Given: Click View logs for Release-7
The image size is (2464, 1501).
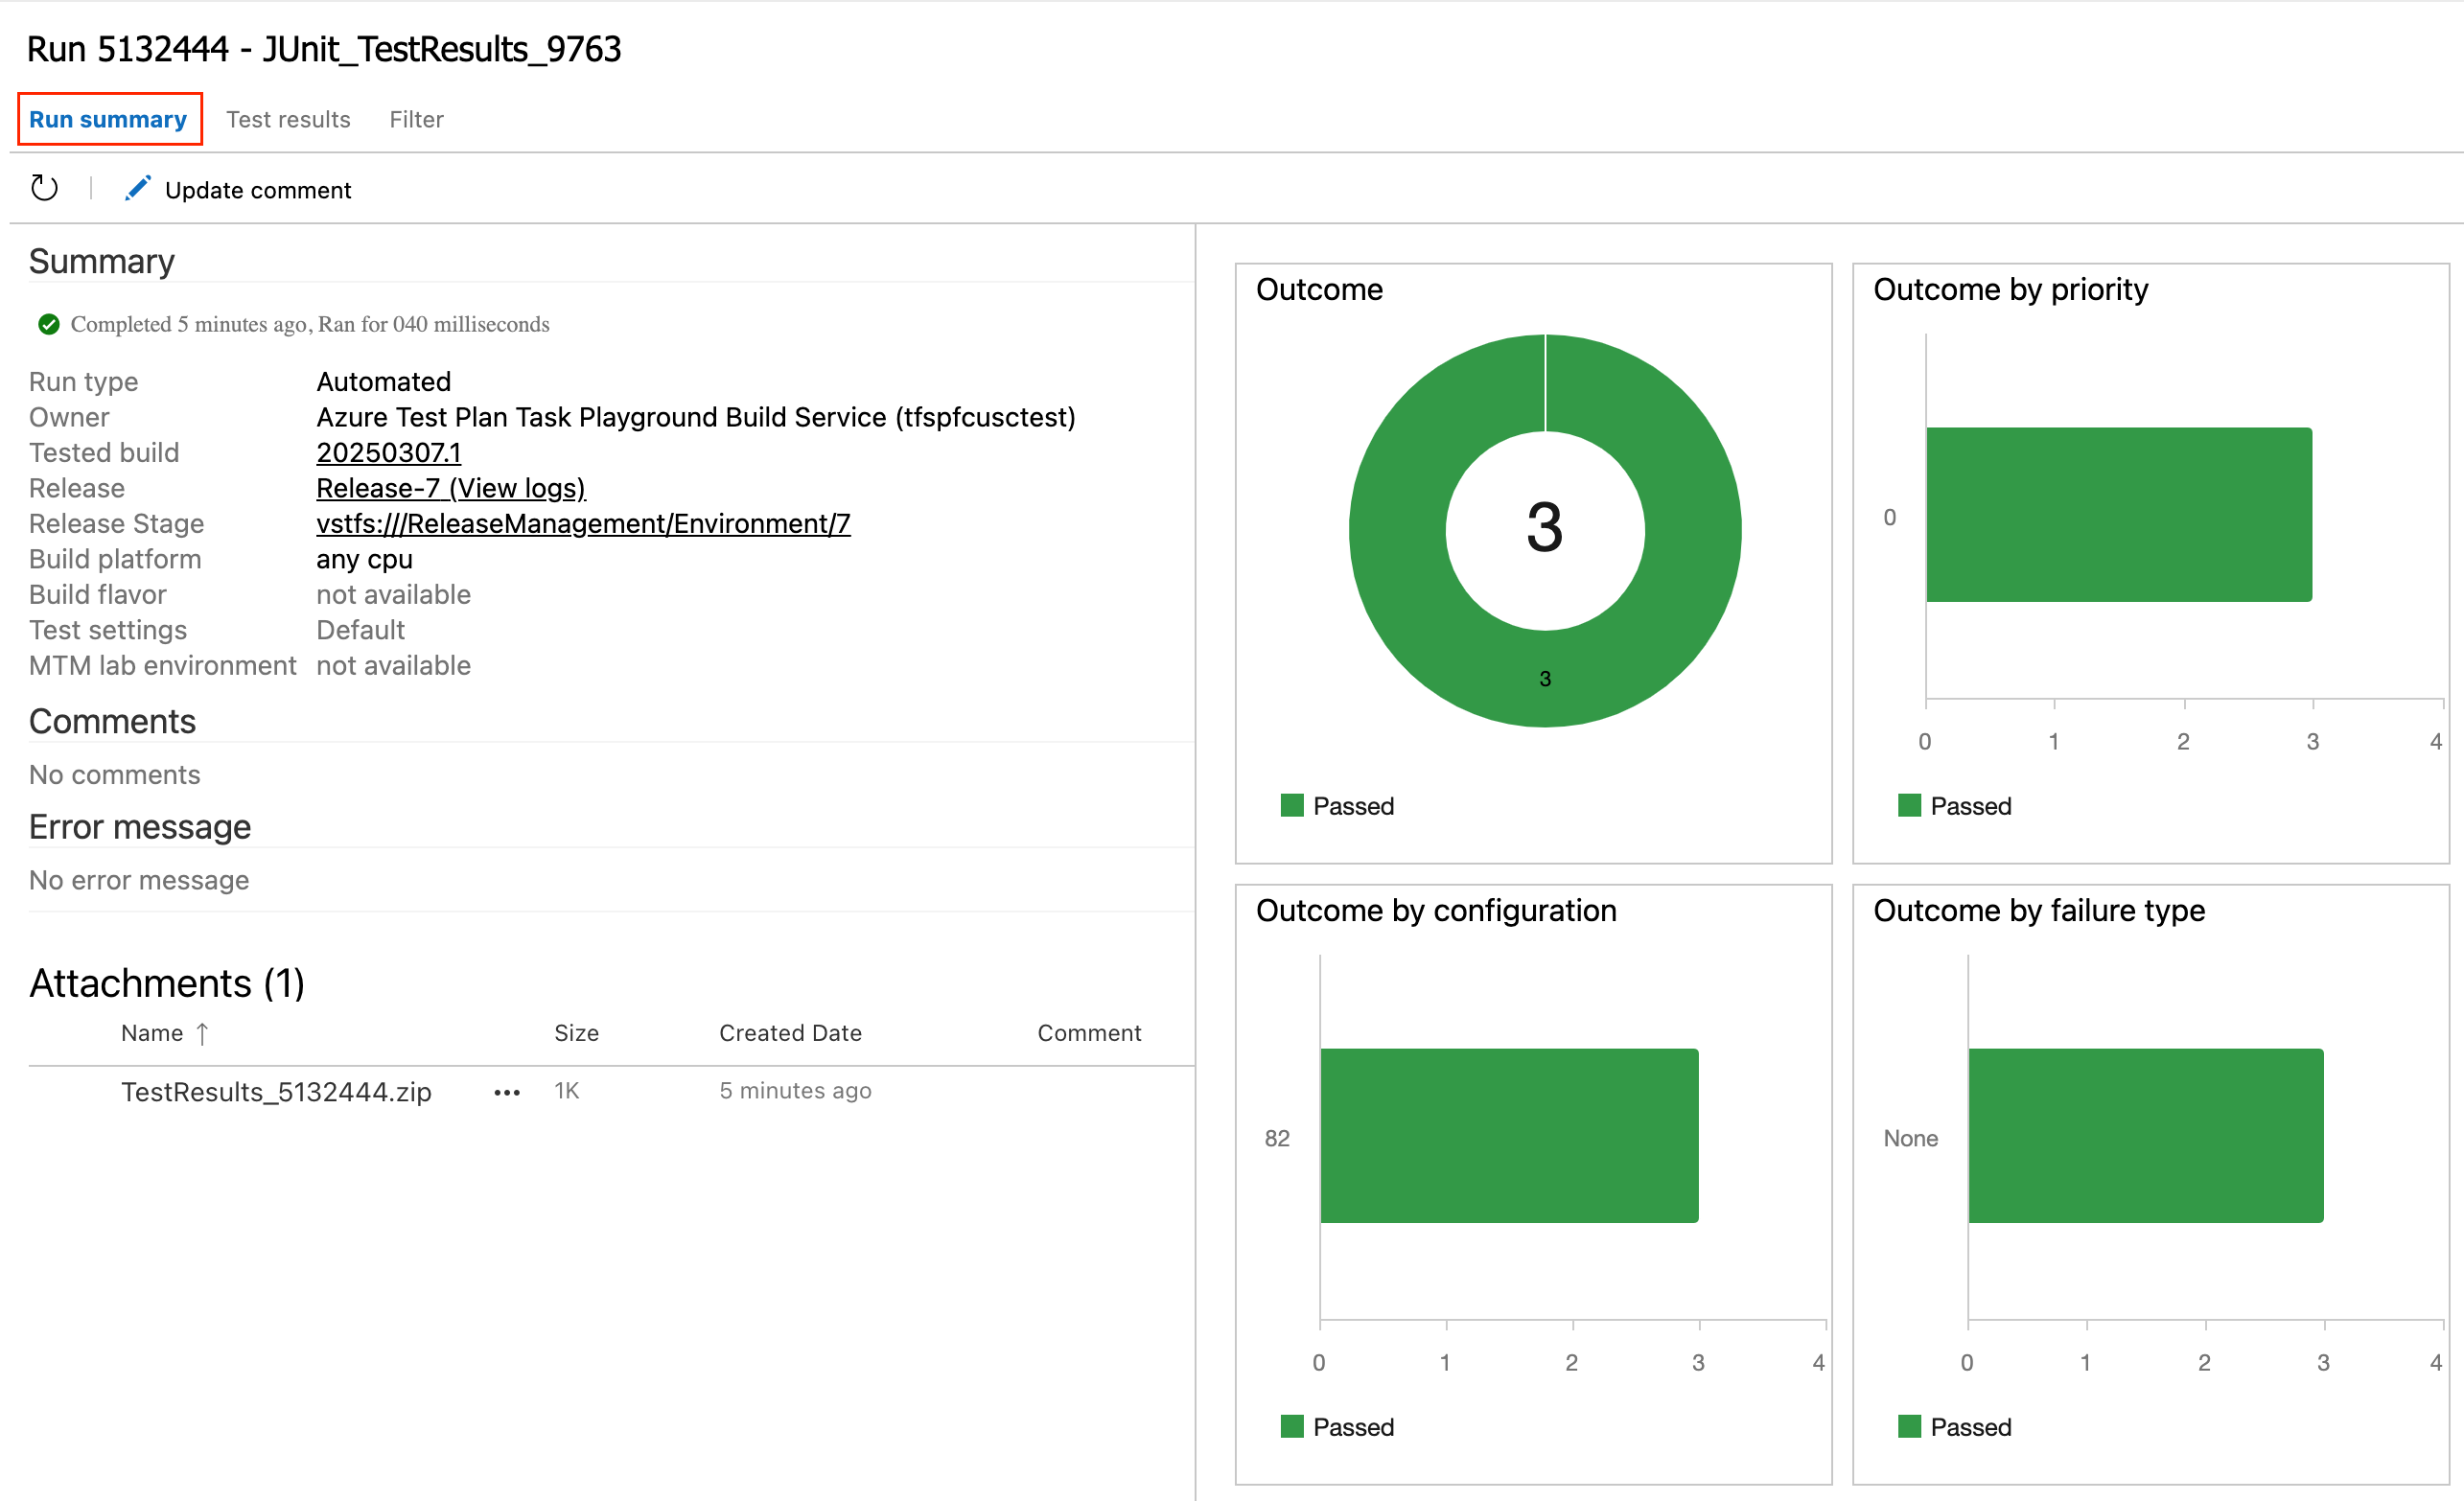Looking at the screenshot, I should (518, 488).
